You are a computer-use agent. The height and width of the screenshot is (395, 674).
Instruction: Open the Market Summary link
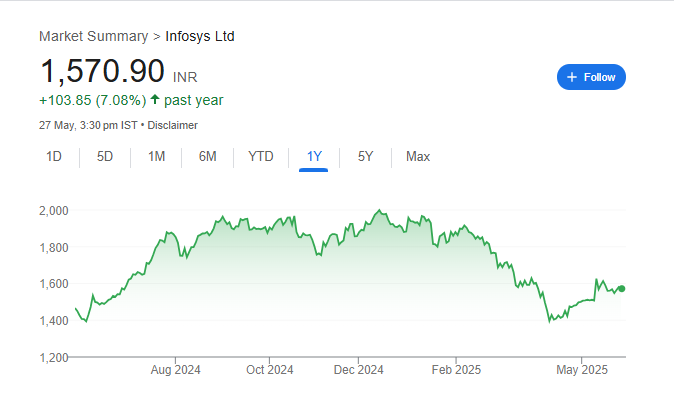93,36
